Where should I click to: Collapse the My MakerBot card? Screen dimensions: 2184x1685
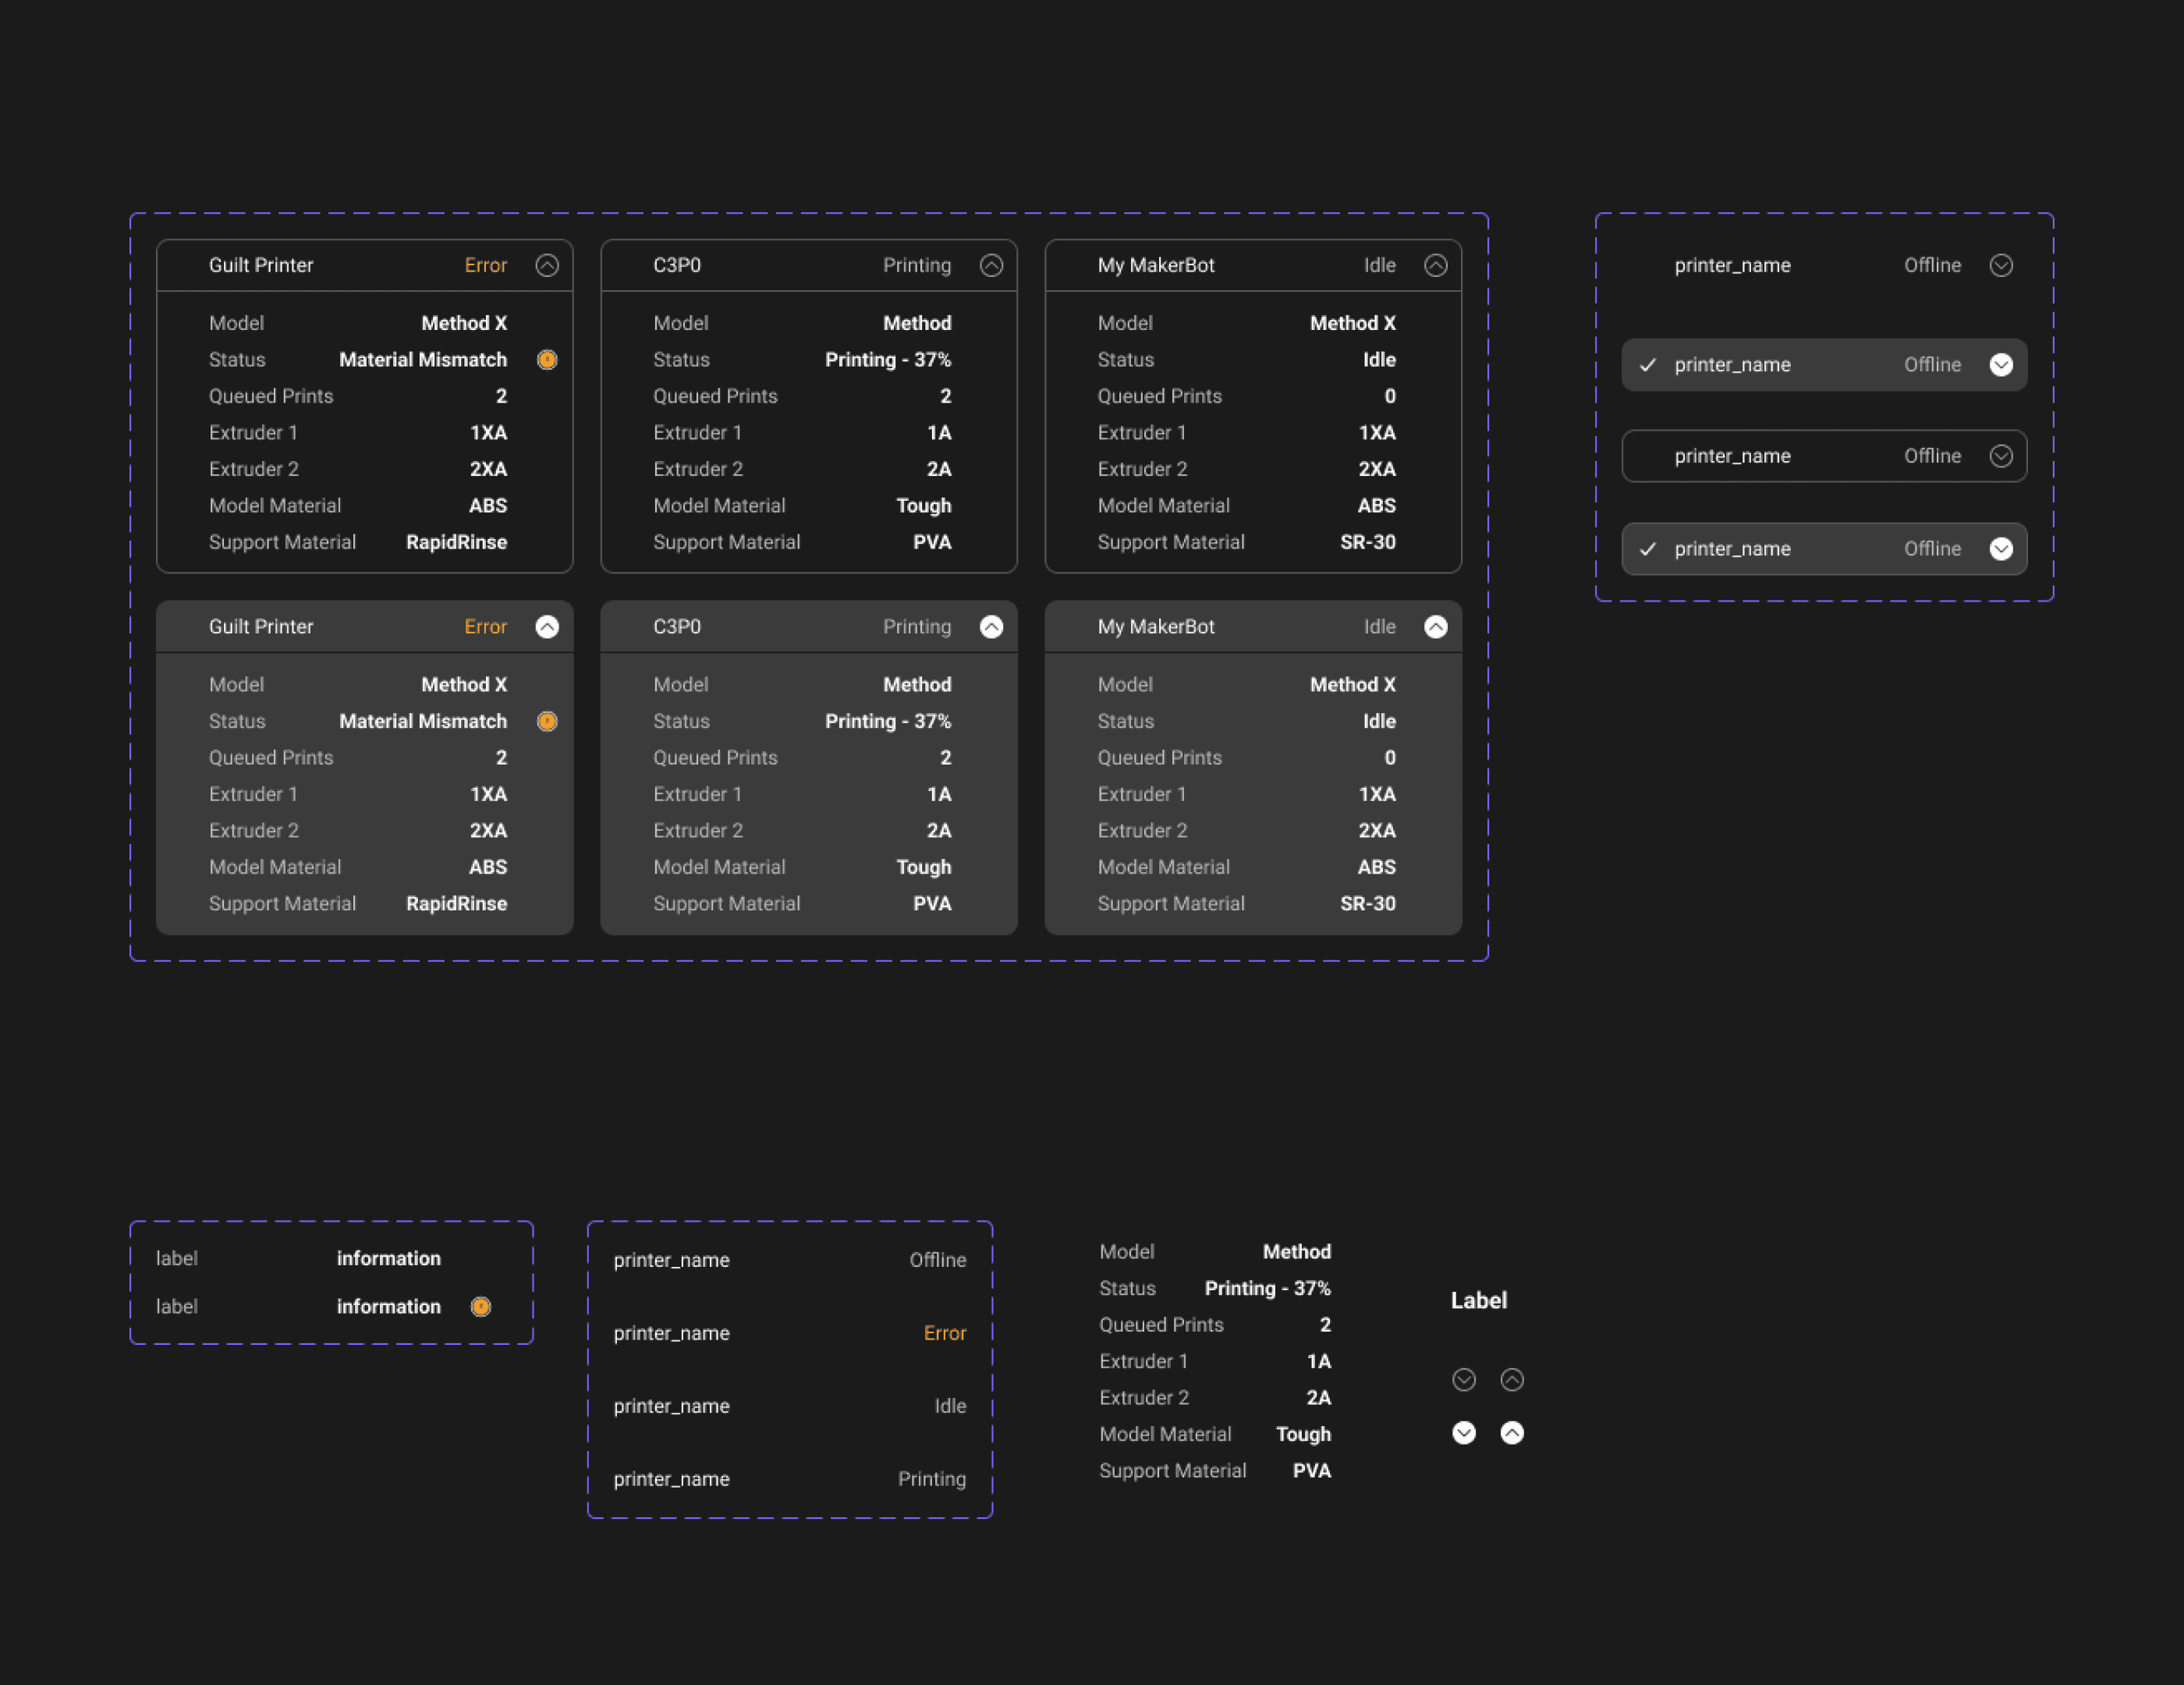coord(1437,265)
